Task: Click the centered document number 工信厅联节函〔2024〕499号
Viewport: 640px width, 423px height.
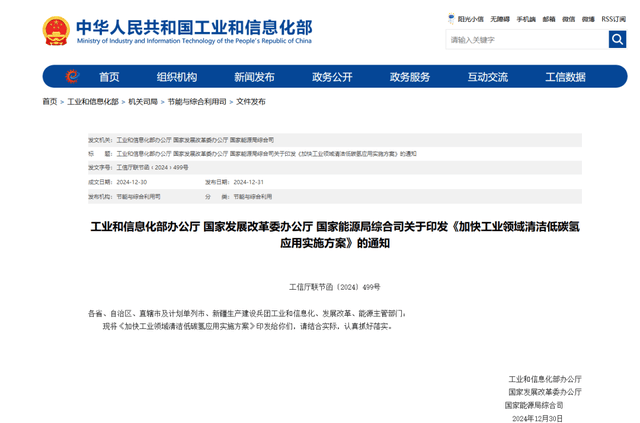Action: pos(335,287)
